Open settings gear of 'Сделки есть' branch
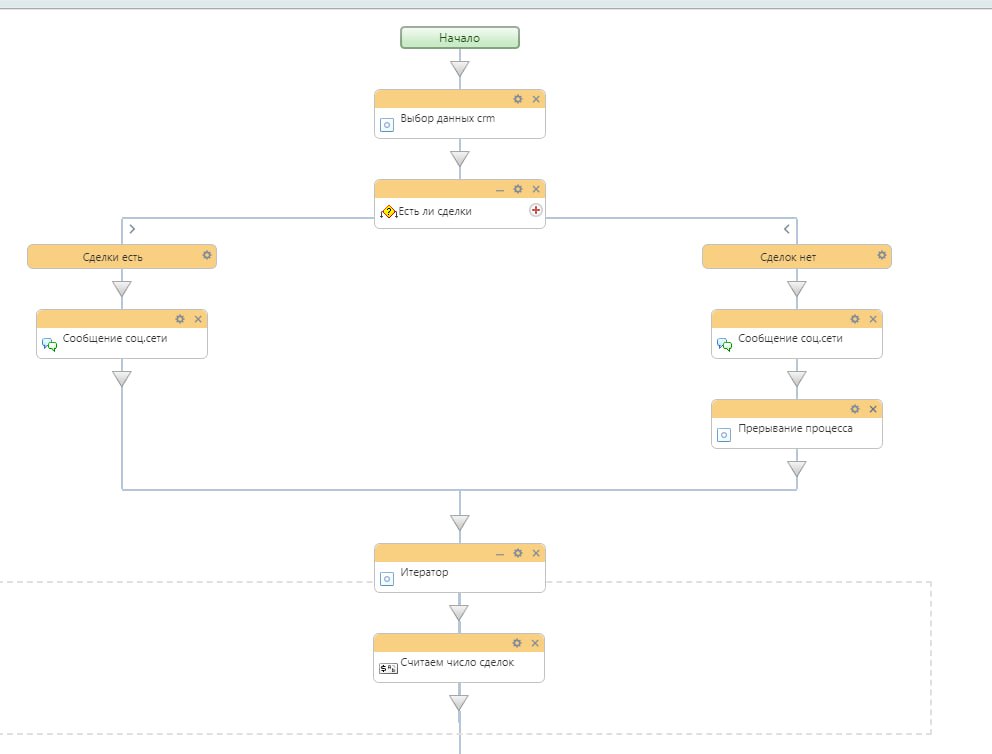The height and width of the screenshot is (754, 992). (x=207, y=255)
